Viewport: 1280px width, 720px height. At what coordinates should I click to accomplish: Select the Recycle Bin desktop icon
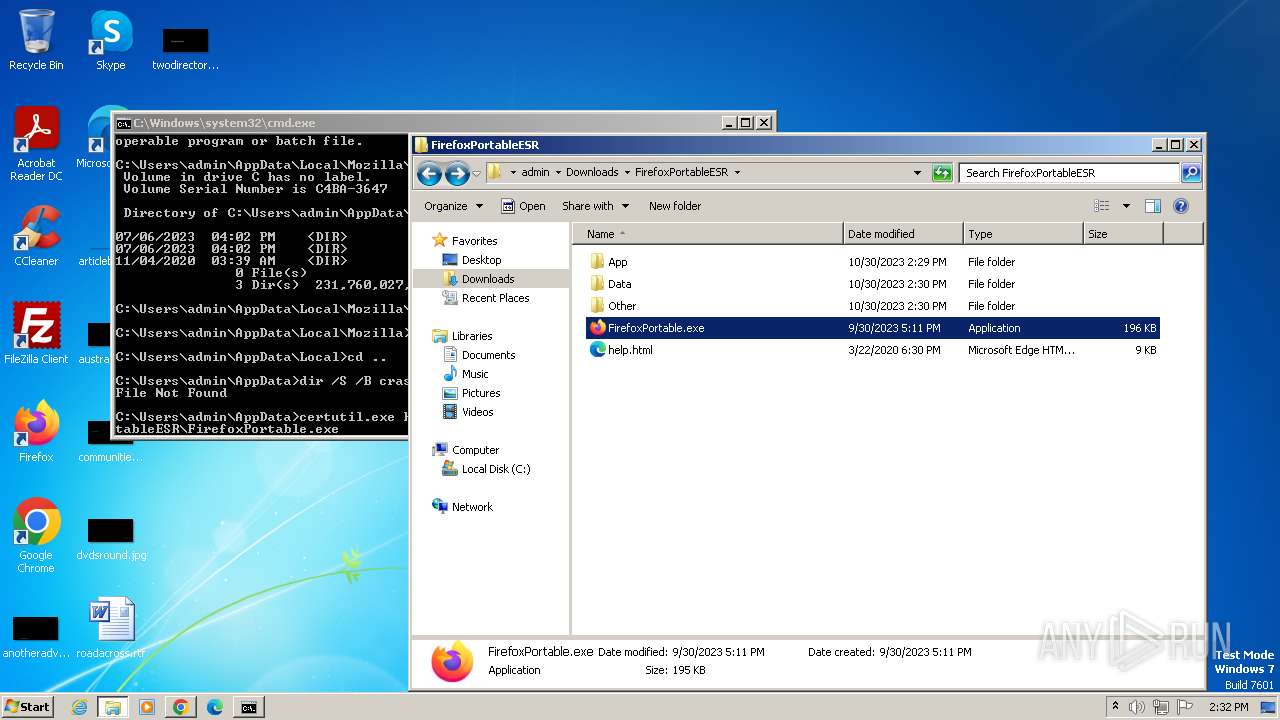coord(36,40)
